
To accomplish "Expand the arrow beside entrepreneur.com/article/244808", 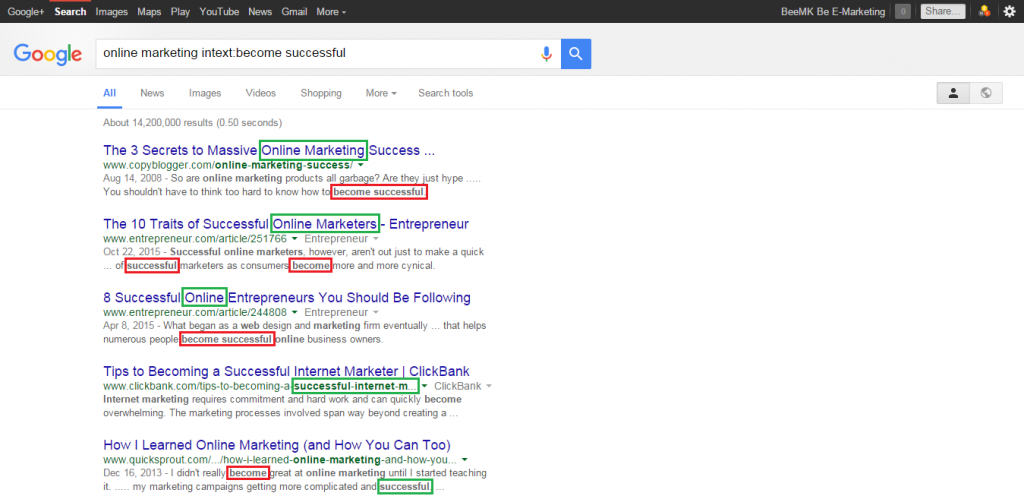I will point(295,313).
